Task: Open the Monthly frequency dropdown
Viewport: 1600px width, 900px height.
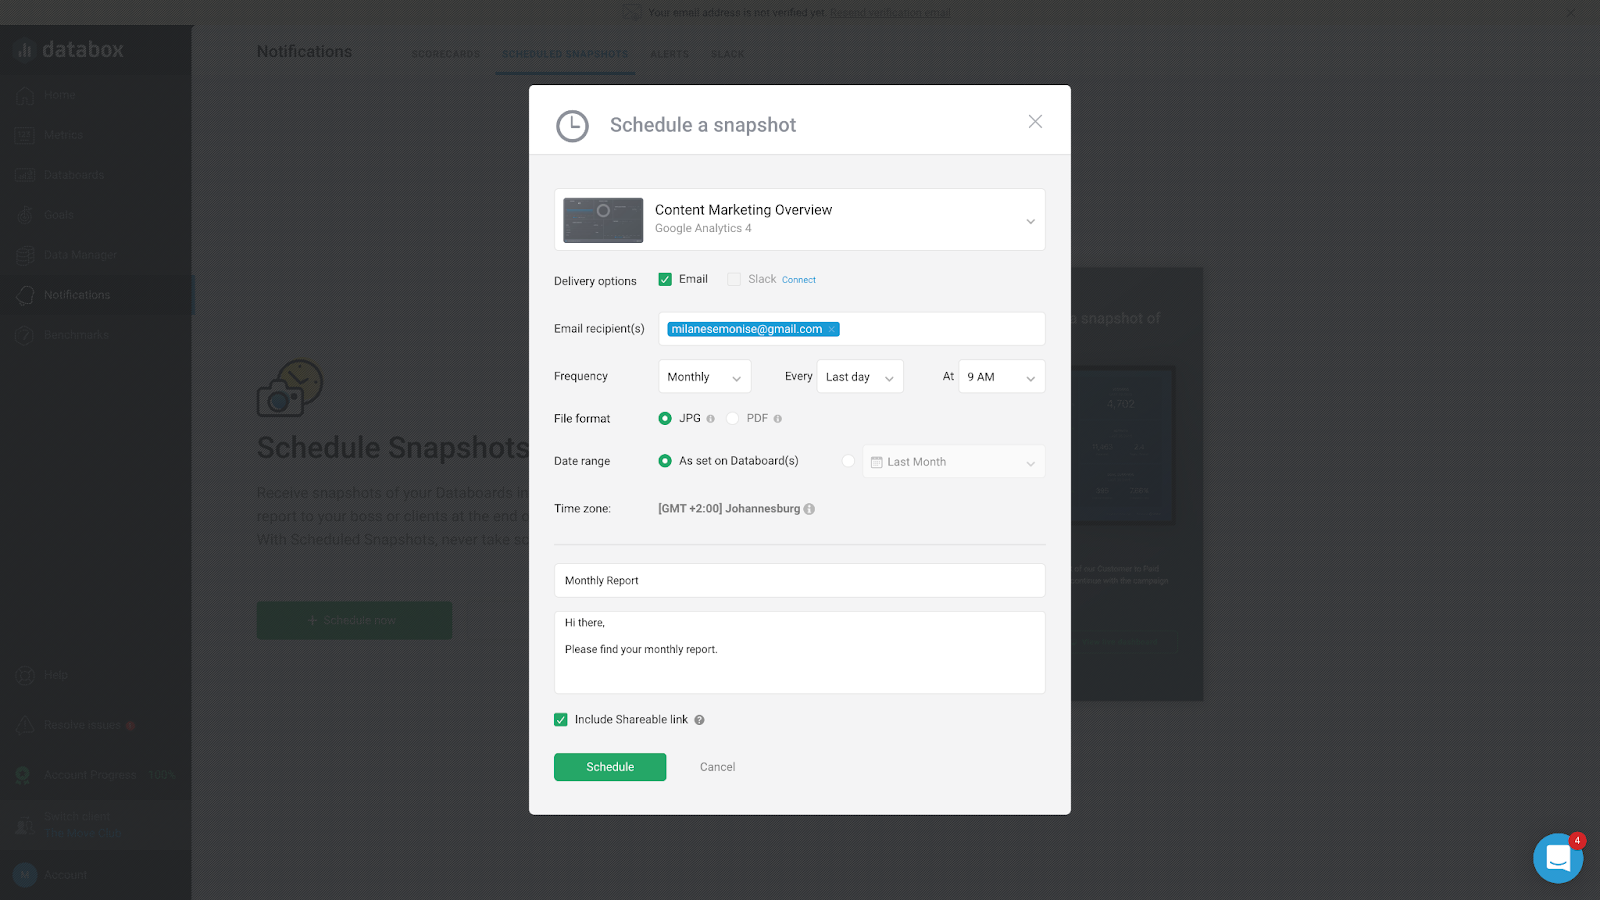Action: pos(705,377)
